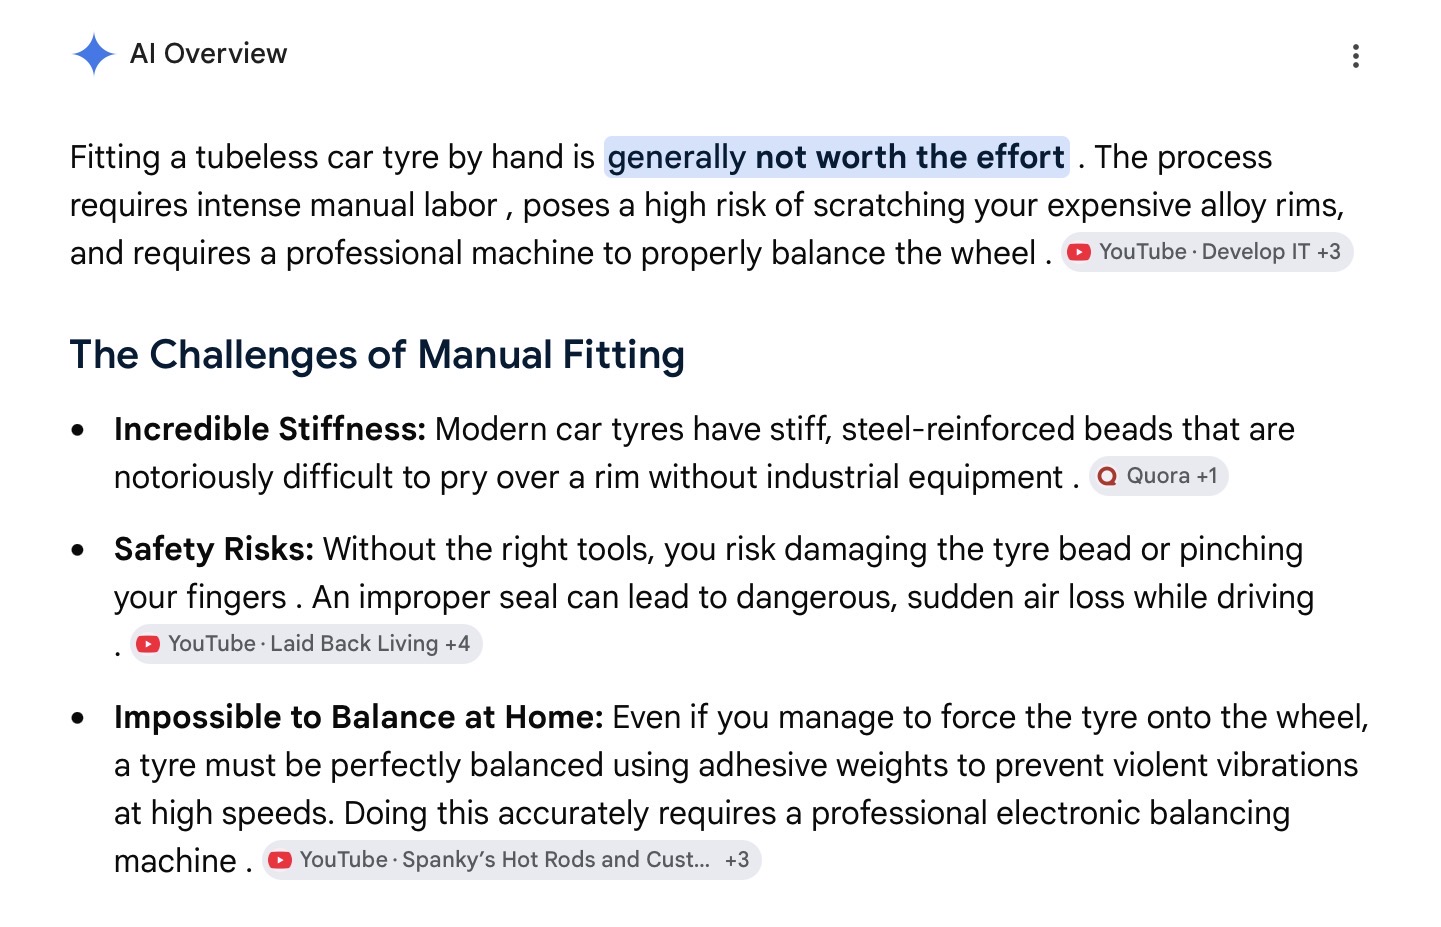Open the three-dot more options menu

pyautogui.click(x=1356, y=56)
